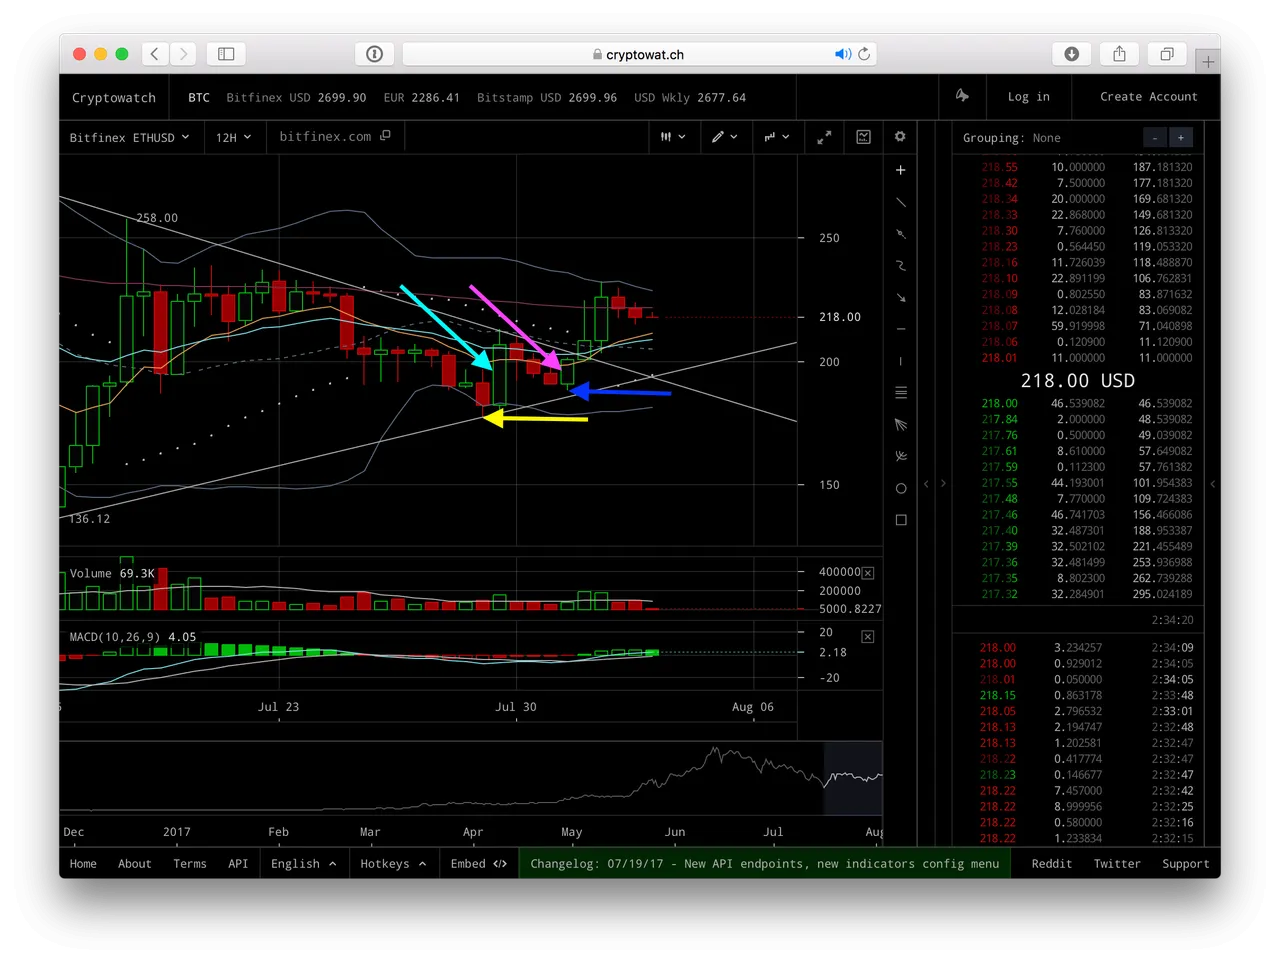Select the rectangle drawing tool

(900, 520)
